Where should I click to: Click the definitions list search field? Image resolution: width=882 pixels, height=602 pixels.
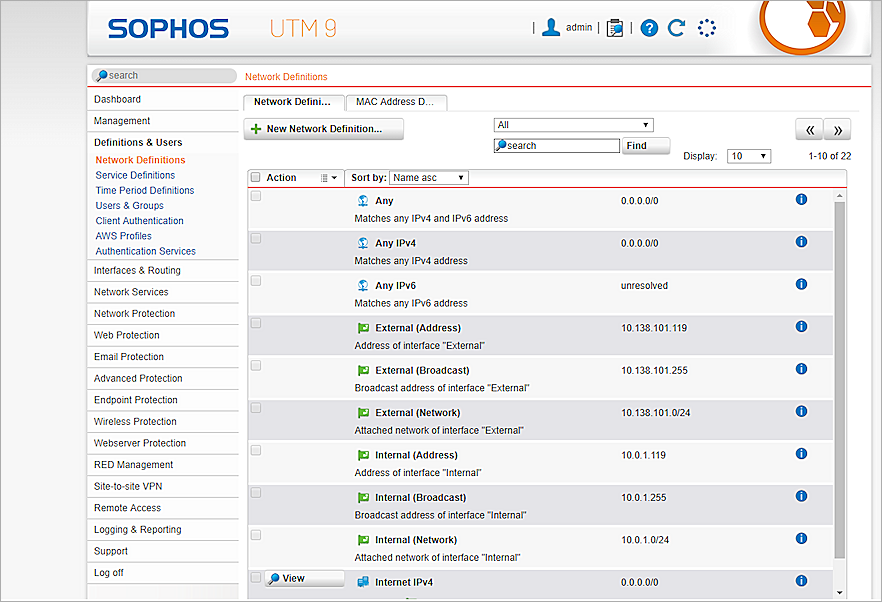557,146
